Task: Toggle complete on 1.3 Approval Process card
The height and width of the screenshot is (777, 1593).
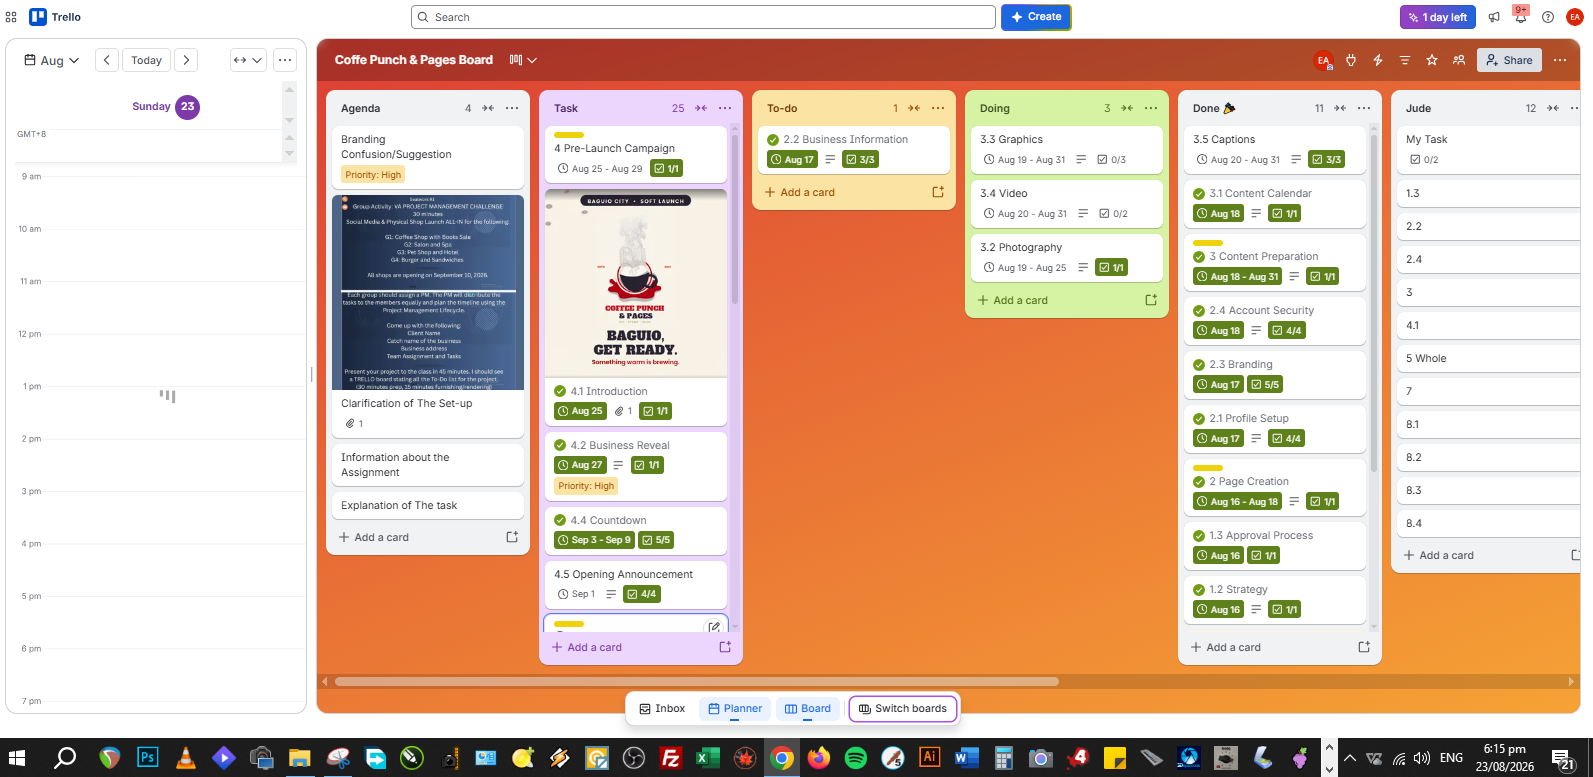Action: [x=1199, y=536]
